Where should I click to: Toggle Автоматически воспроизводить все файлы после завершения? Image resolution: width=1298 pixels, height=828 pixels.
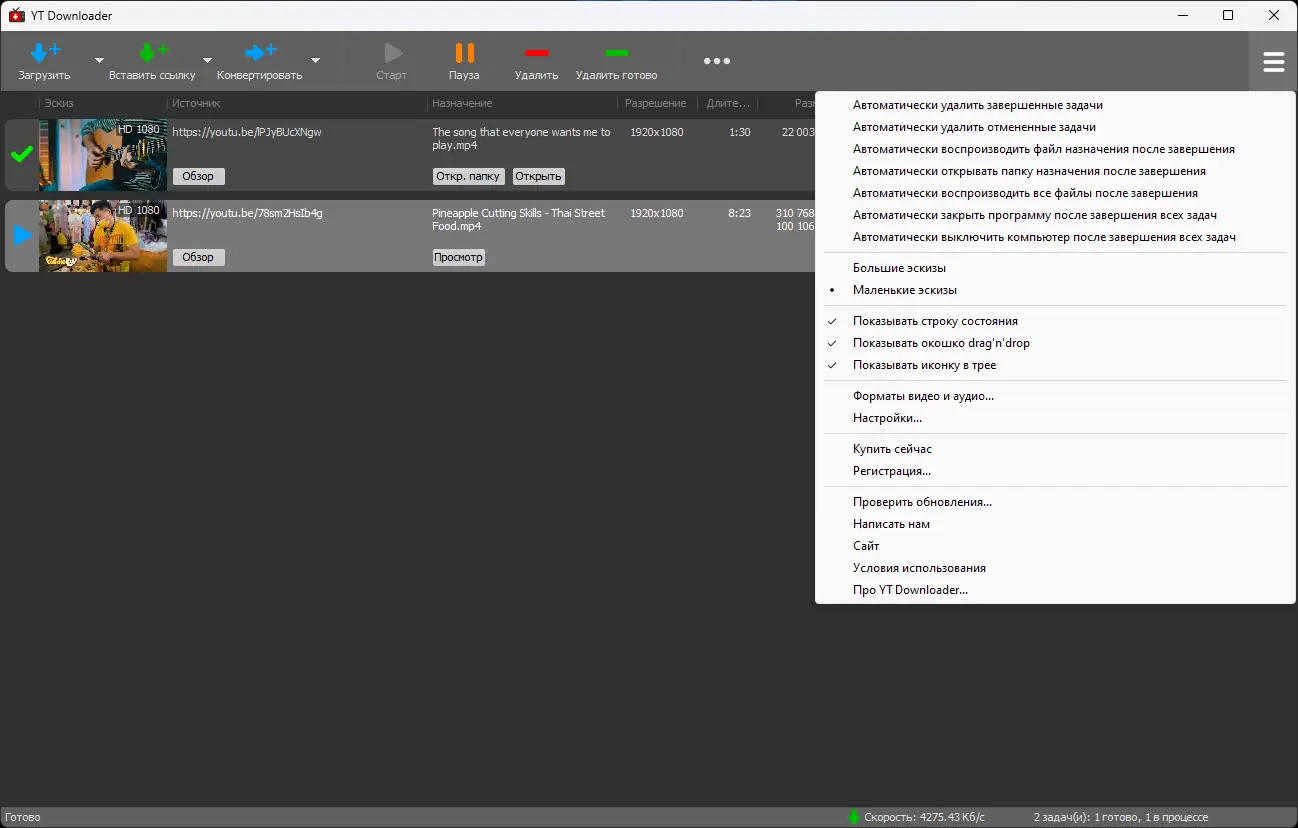point(1055,193)
